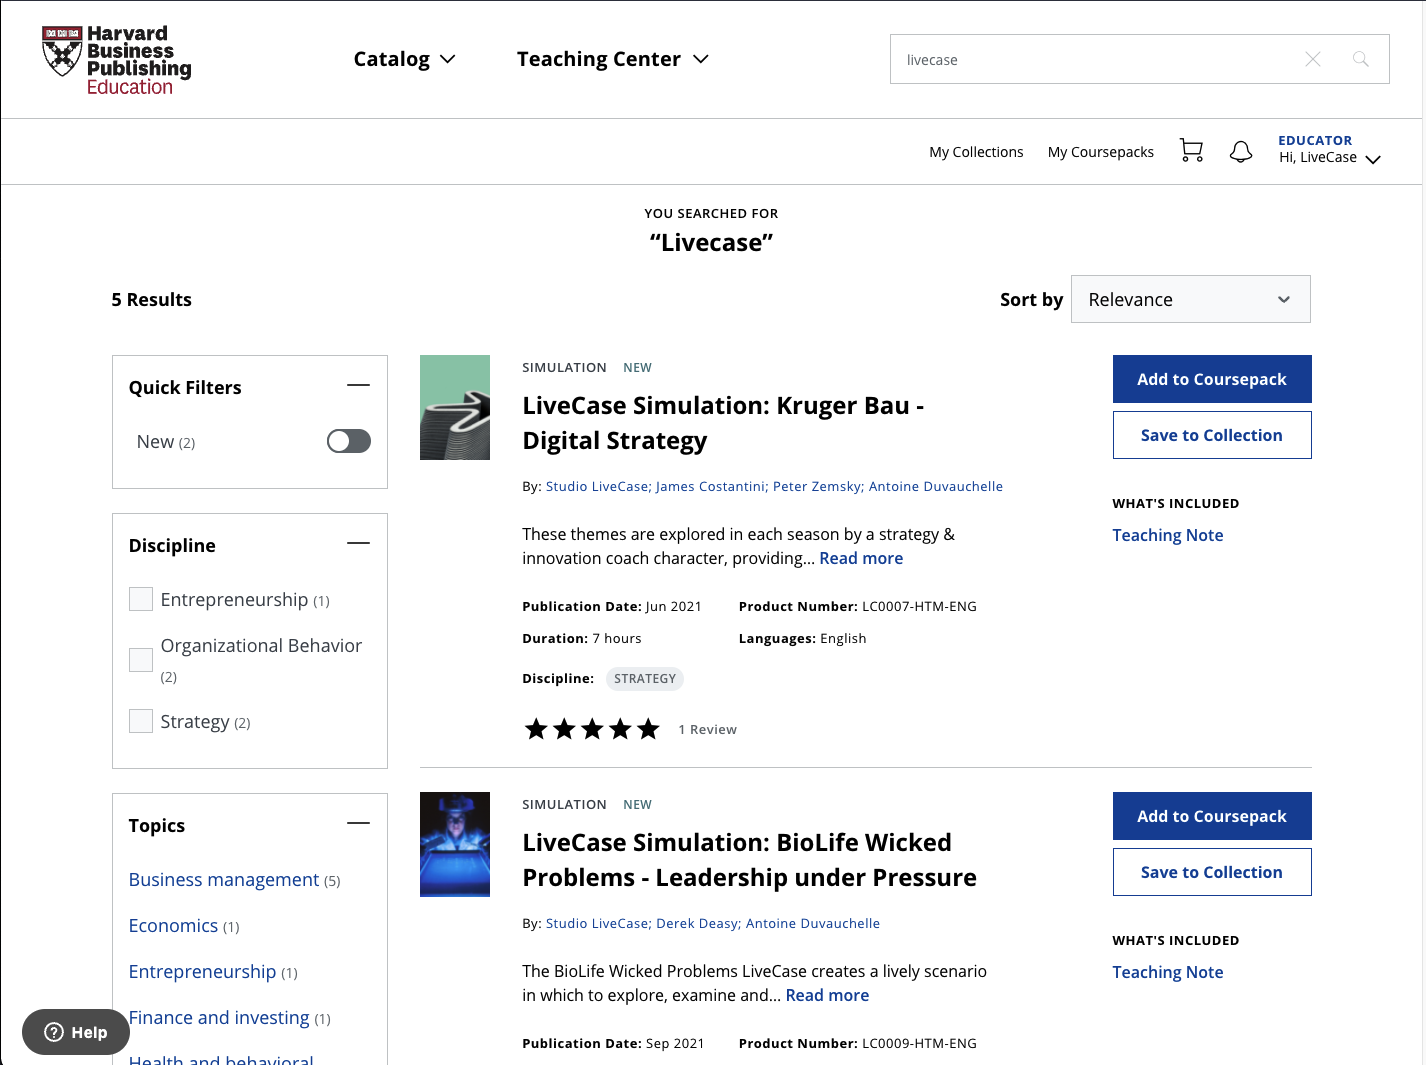Open the Business management topic link
The height and width of the screenshot is (1065, 1426).
pos(224,879)
